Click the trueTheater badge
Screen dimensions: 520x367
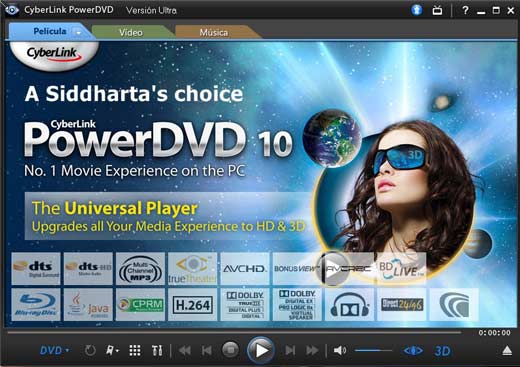tap(193, 269)
